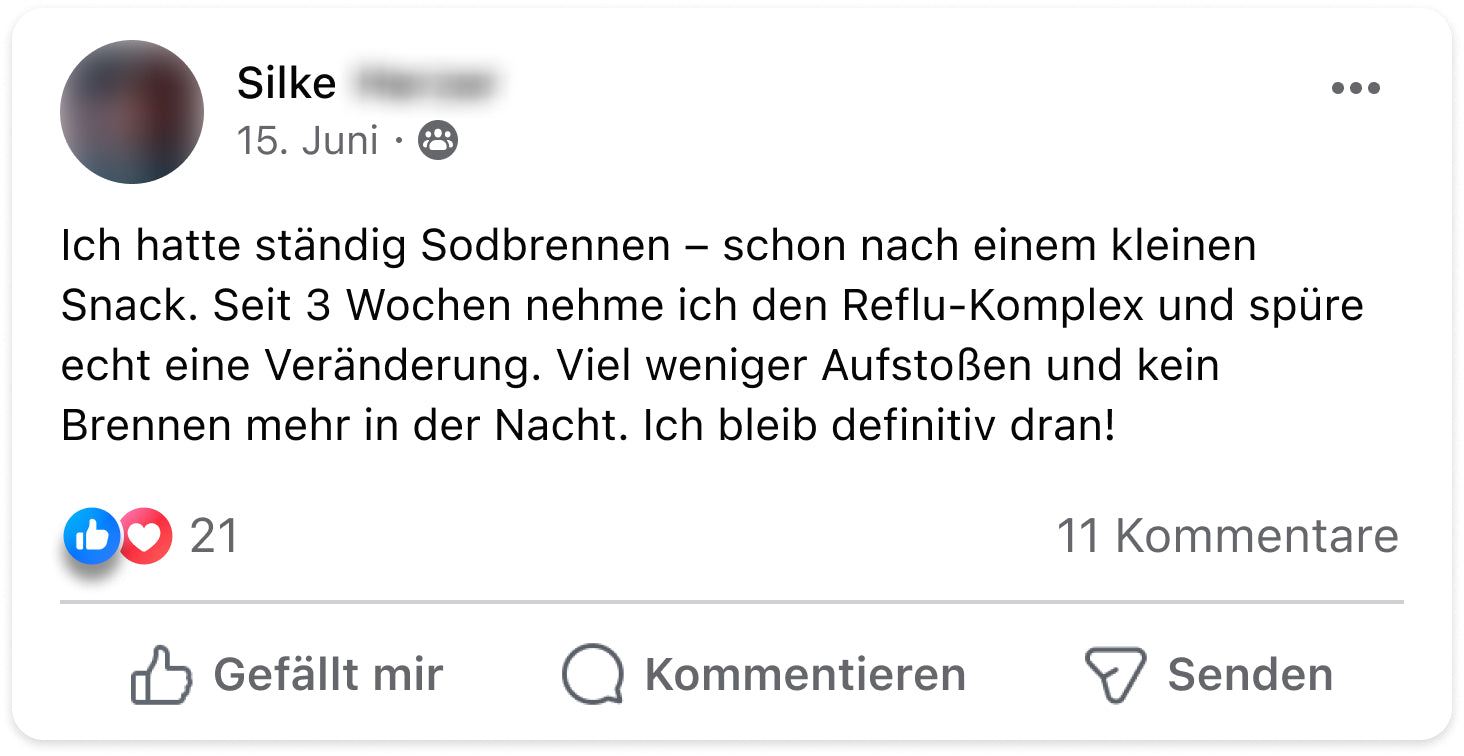Click the audience group icon beside the date
This screenshot has width=1464, height=756.
click(x=438, y=141)
